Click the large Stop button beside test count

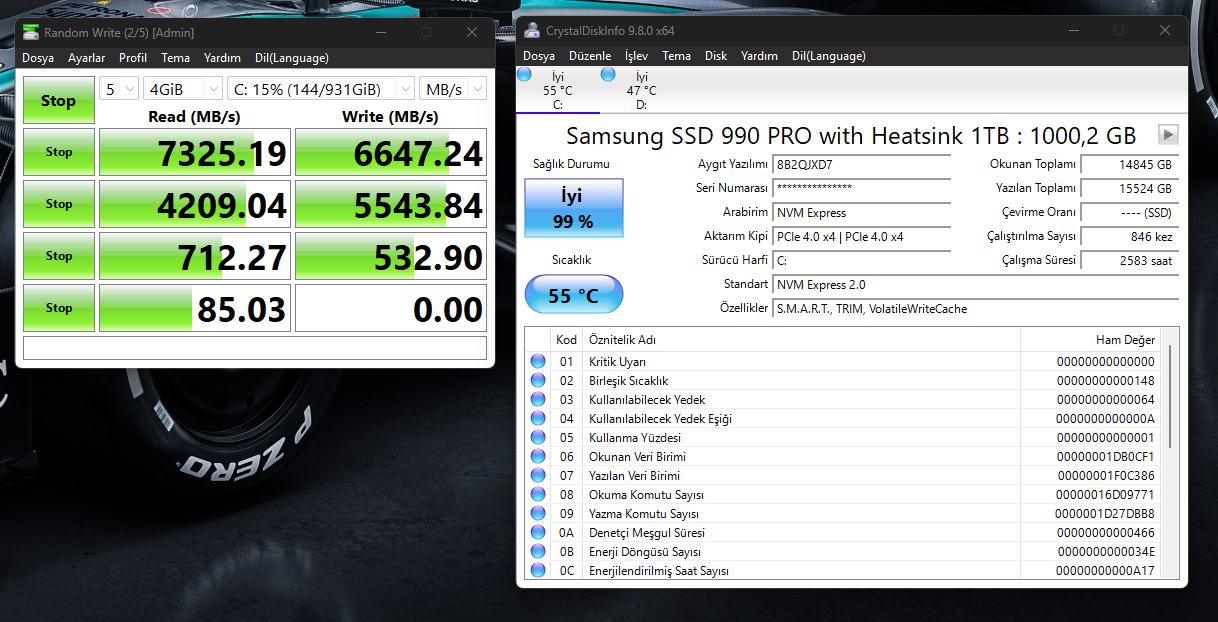pos(58,101)
